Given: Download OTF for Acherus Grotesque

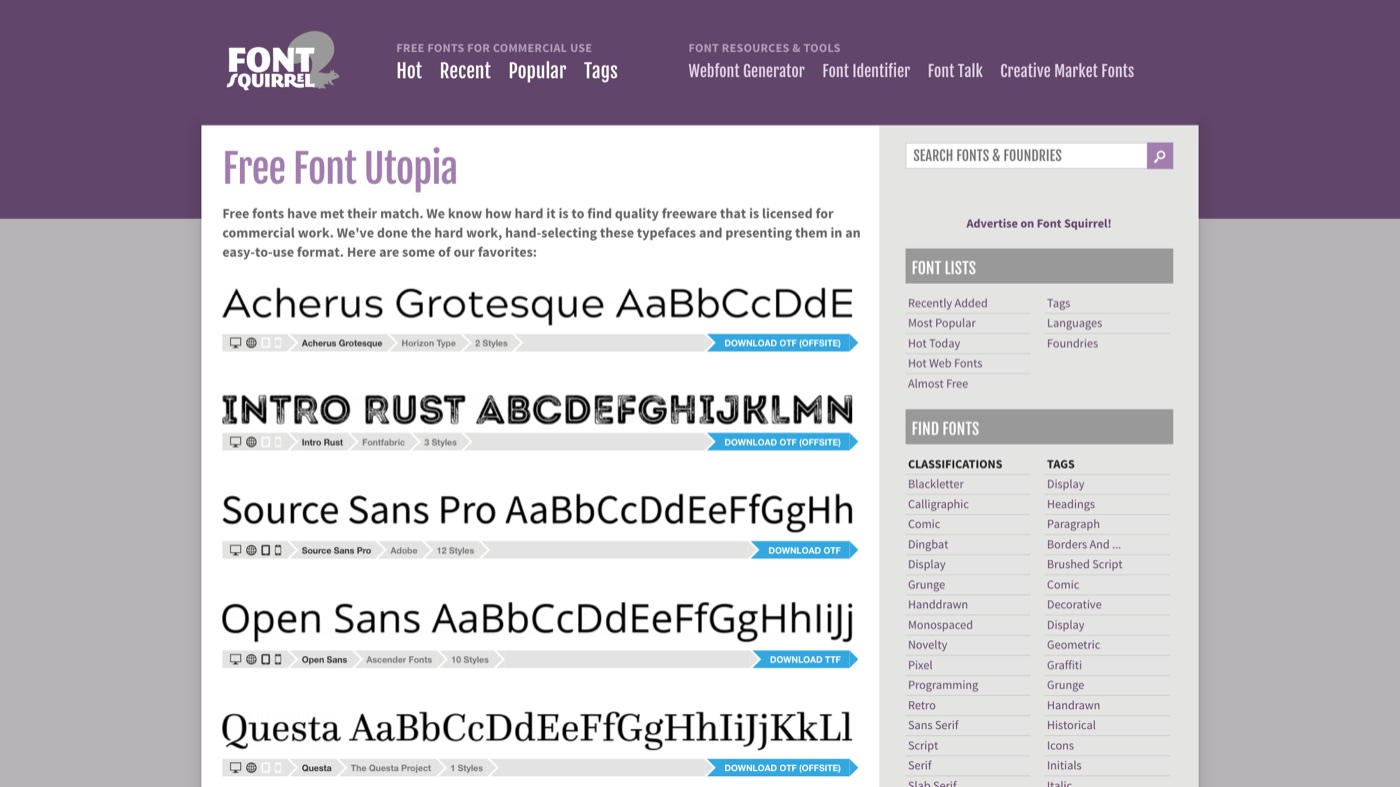Looking at the screenshot, I should click(782, 343).
